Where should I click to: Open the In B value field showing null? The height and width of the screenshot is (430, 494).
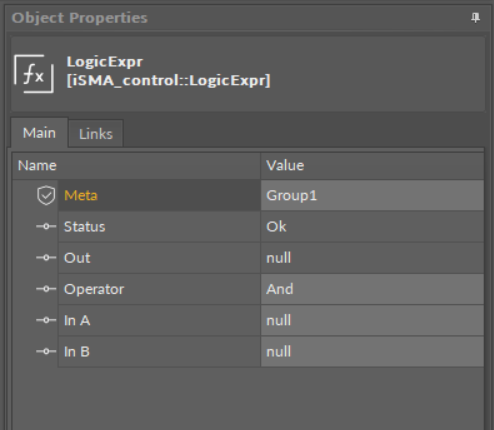click(372, 351)
